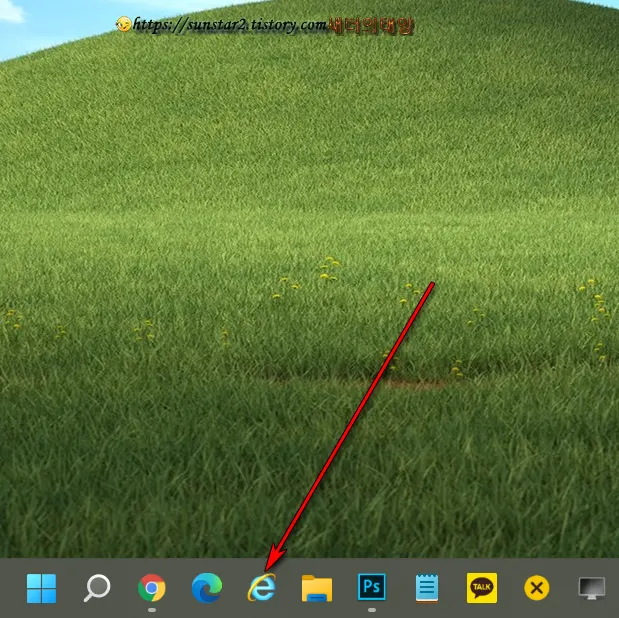Image resolution: width=619 pixels, height=618 pixels.
Task: Click the yellow circle X taskbar icon
Action: point(536,588)
